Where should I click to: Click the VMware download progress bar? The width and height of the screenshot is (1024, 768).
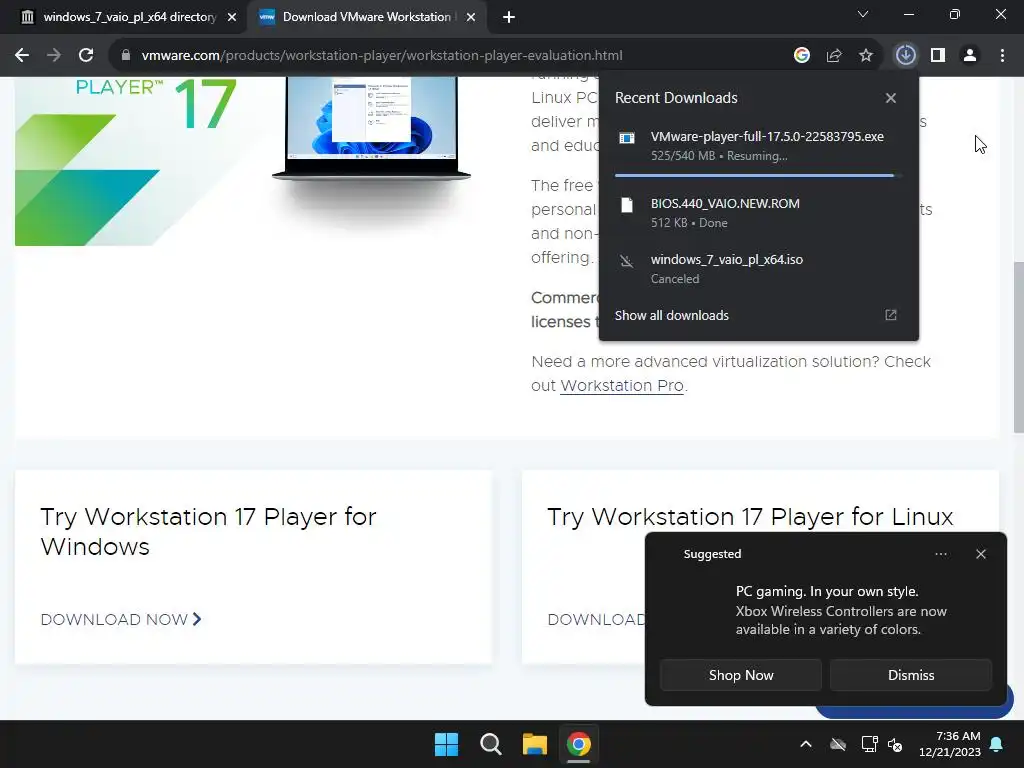(x=758, y=176)
